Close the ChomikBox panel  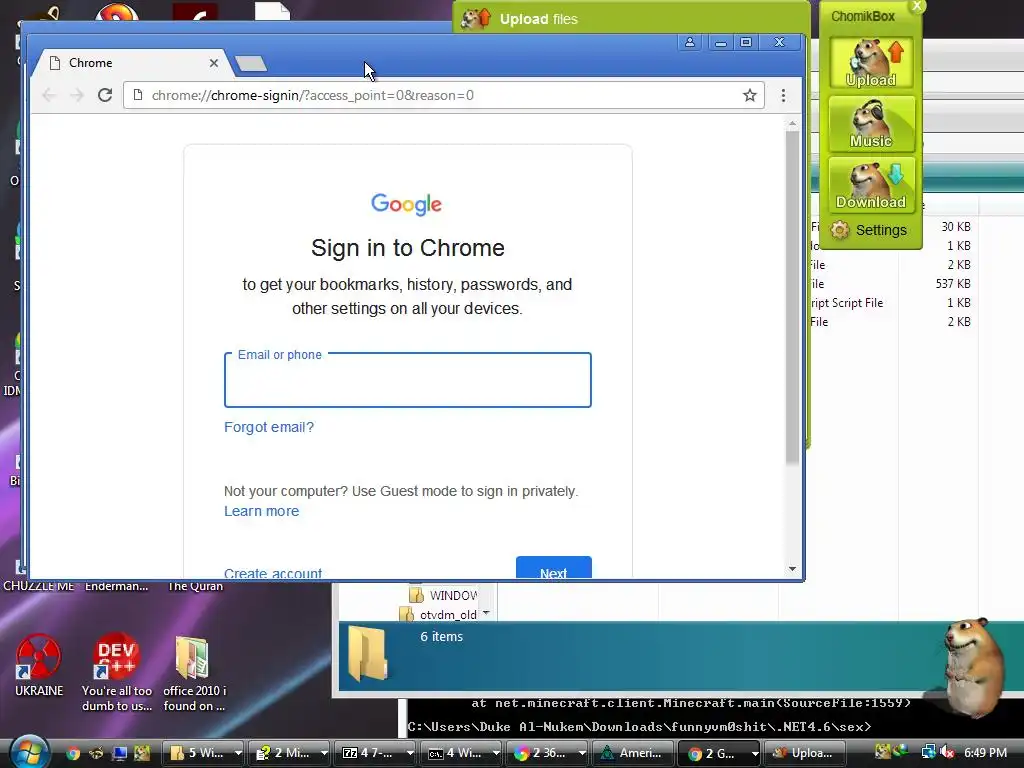tap(917, 6)
